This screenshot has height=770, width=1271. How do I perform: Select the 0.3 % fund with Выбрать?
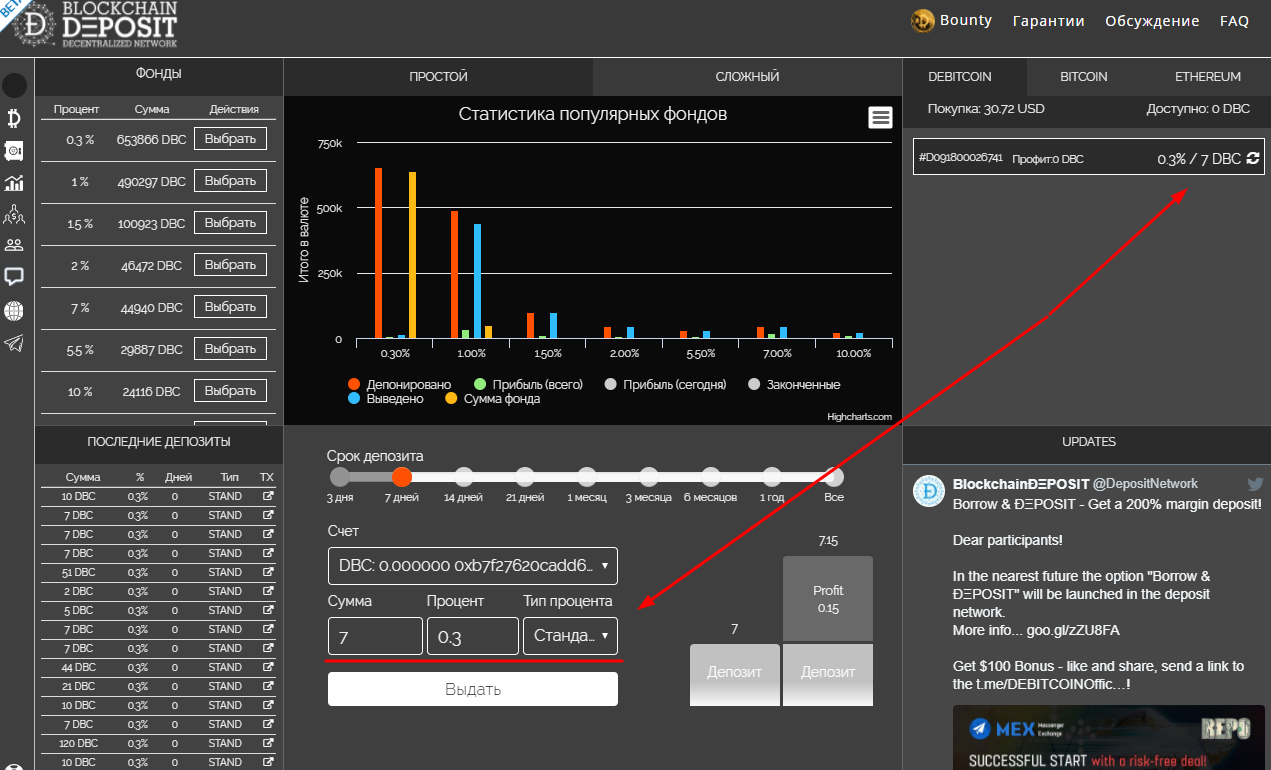(x=230, y=139)
